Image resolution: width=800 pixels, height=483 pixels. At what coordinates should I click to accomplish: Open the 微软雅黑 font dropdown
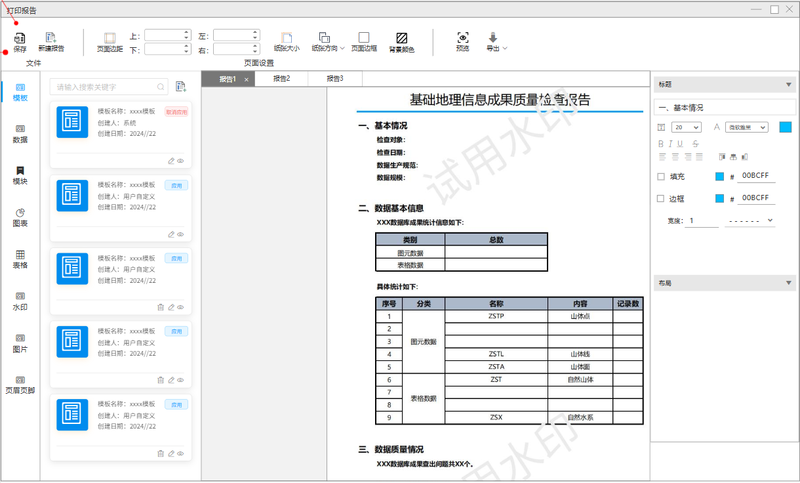click(746, 128)
